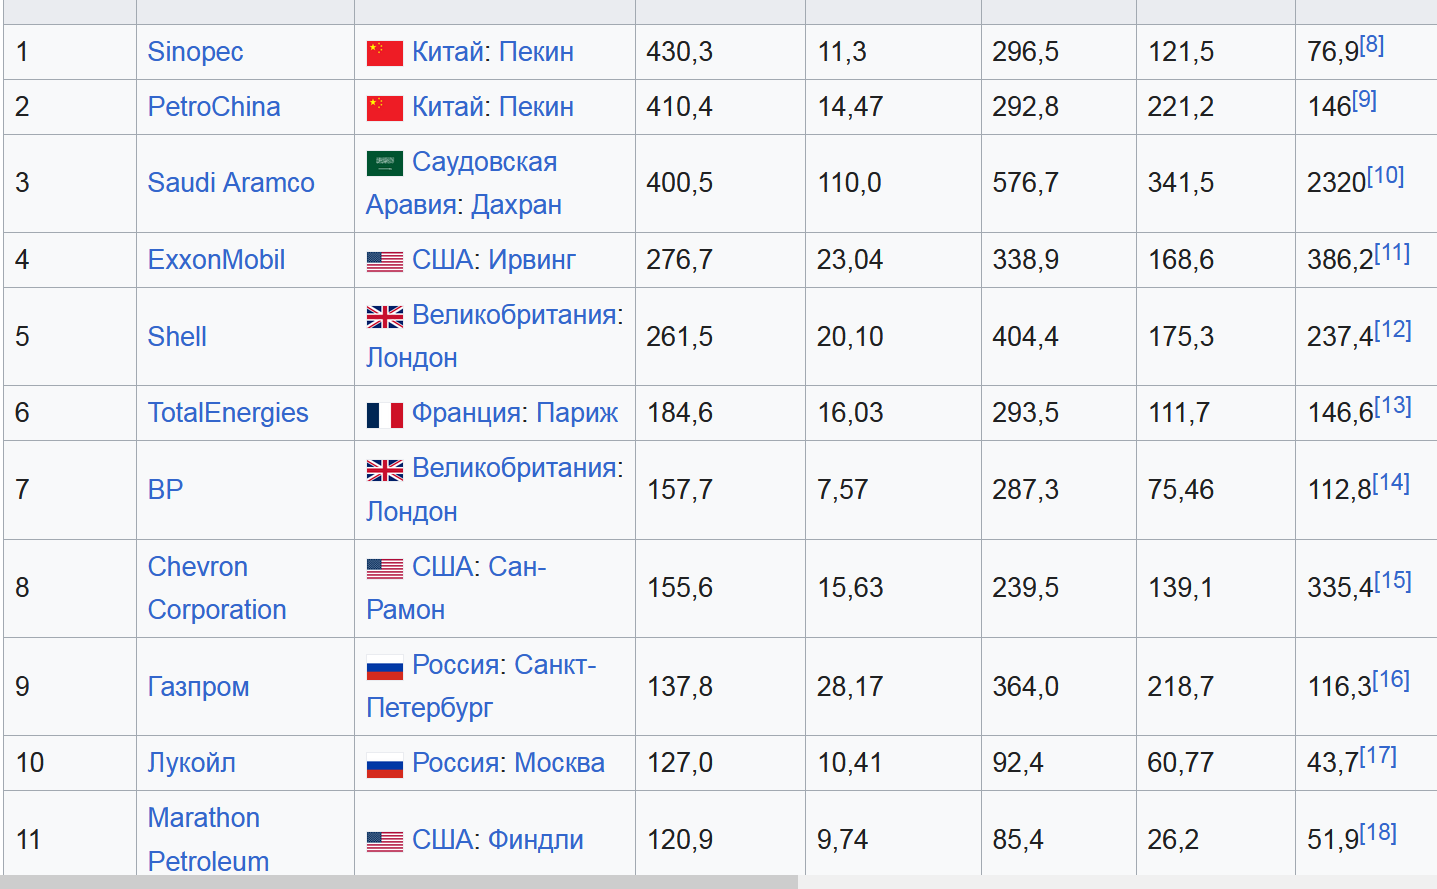Follow the ExxonMobil link
Viewport: 1437px width, 889px height.
pos(216,260)
